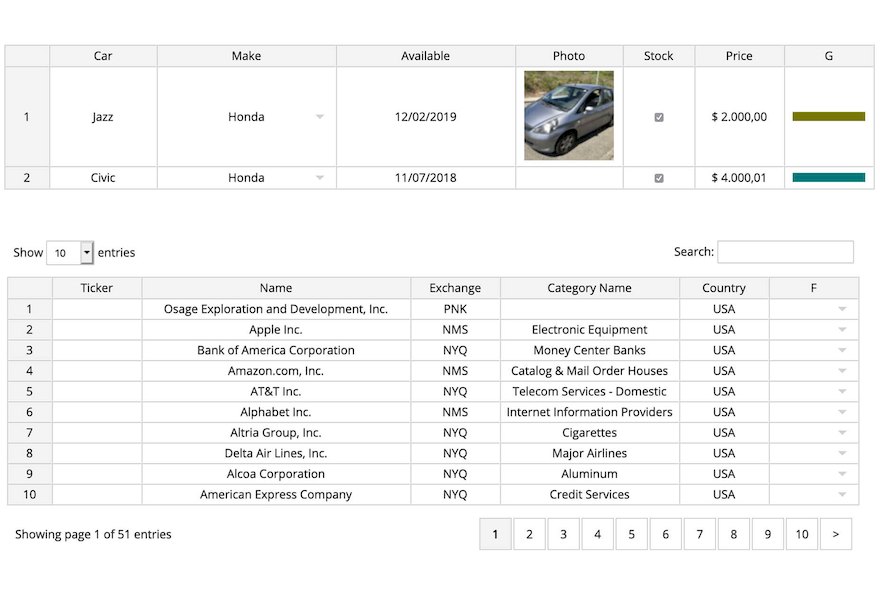The image size is (880, 607).
Task: Click the next page arrow button
Action: (836, 534)
